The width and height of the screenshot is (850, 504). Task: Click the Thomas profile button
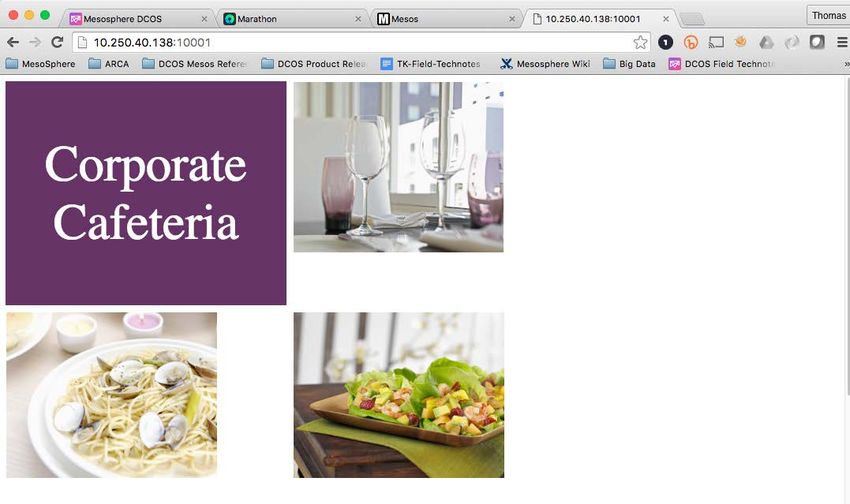828,15
